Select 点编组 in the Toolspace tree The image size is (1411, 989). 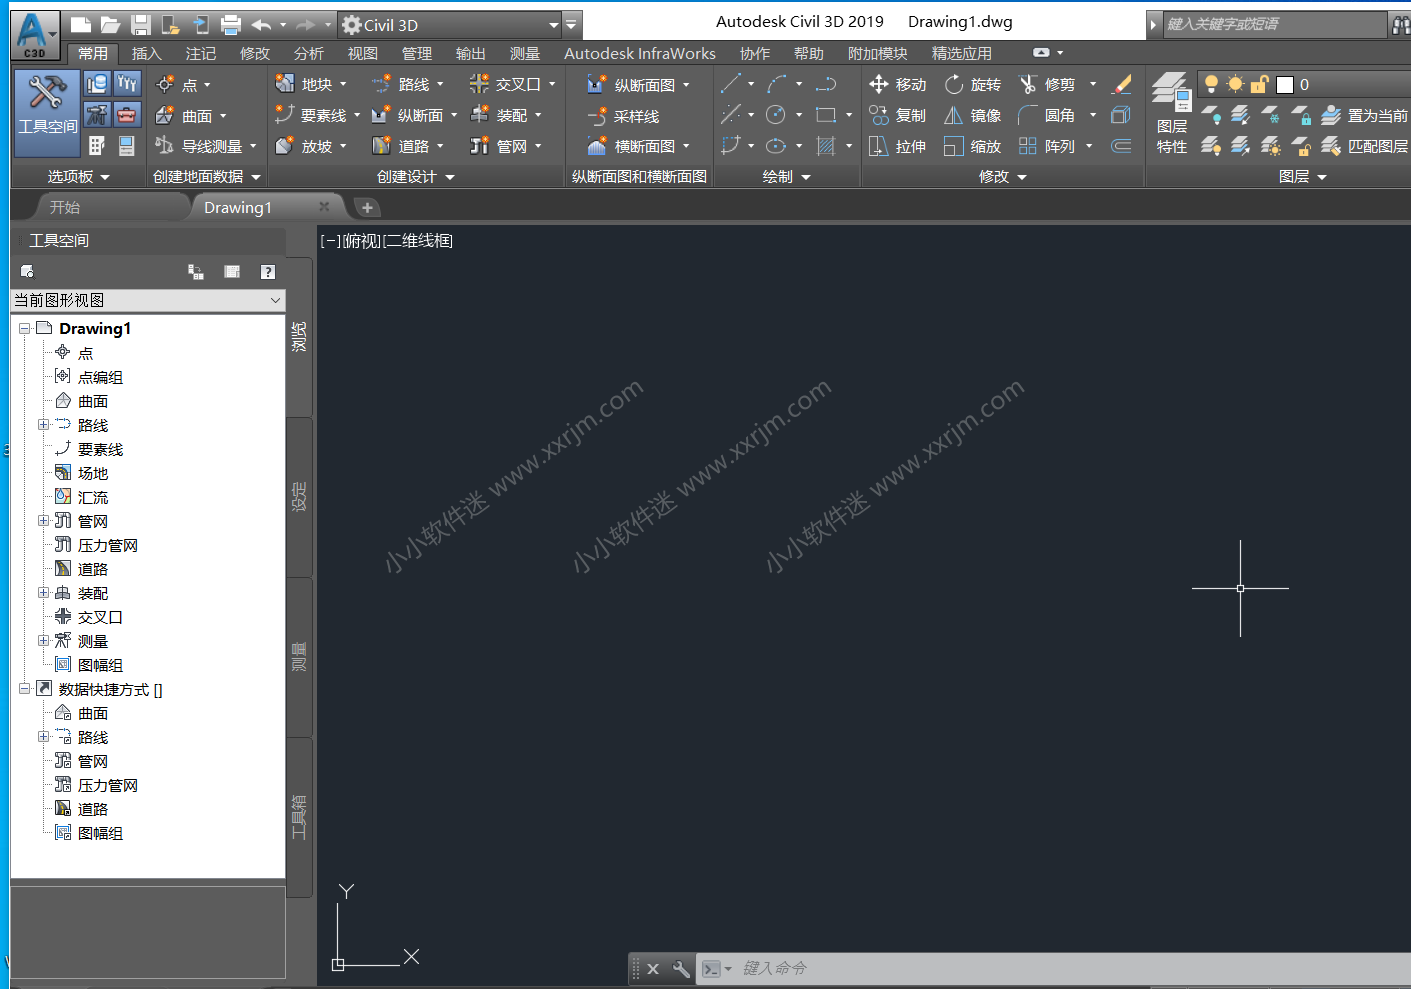coord(100,377)
